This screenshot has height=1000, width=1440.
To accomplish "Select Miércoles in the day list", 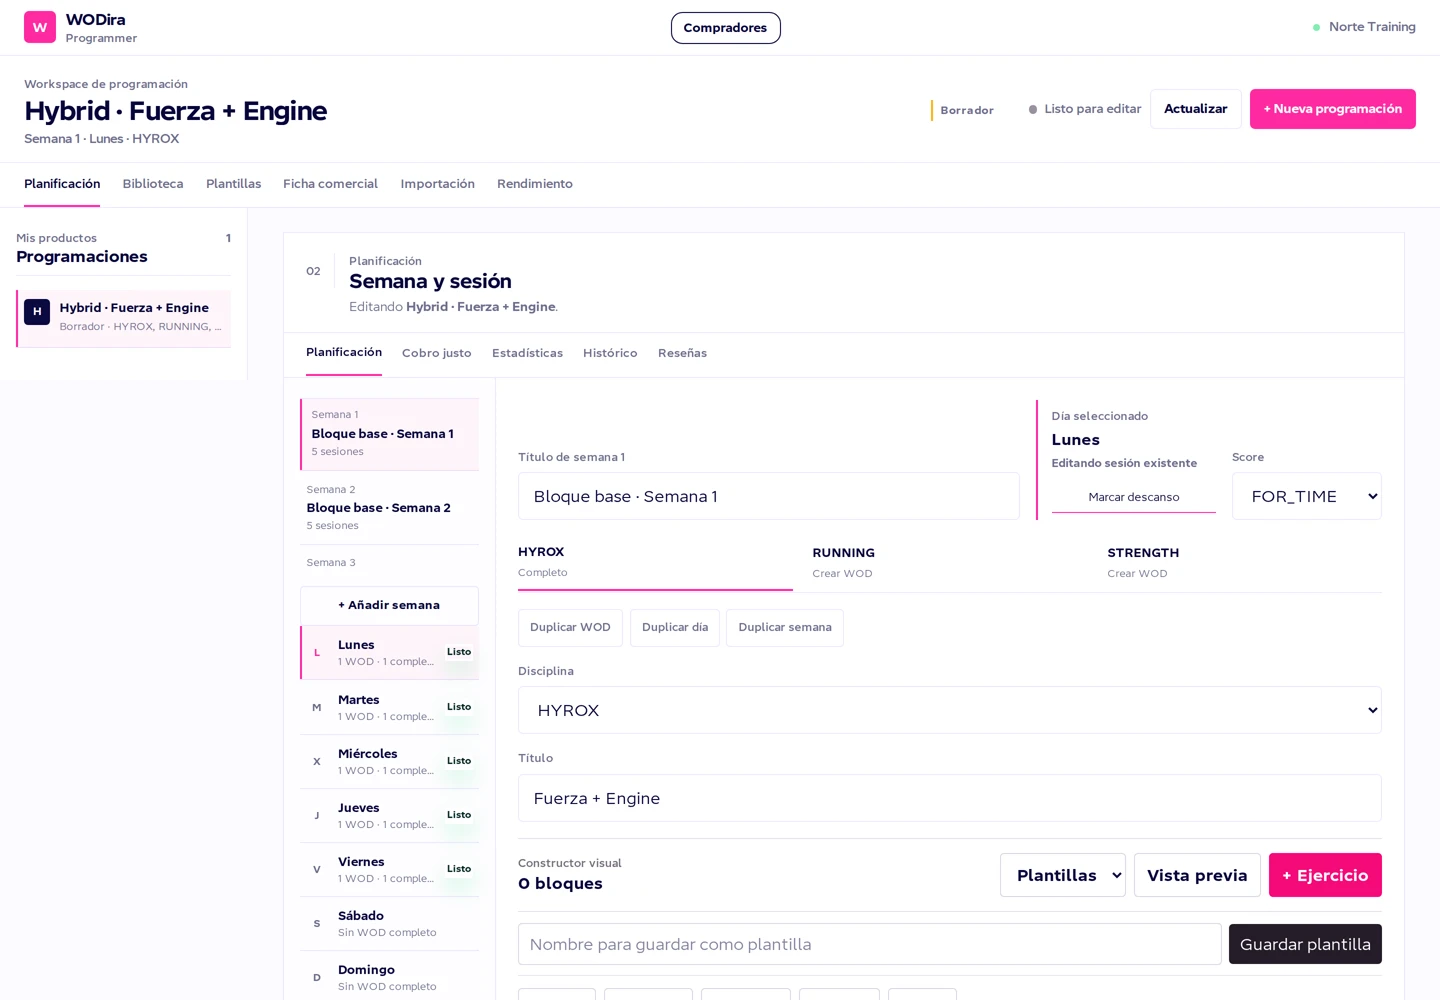I will [389, 761].
